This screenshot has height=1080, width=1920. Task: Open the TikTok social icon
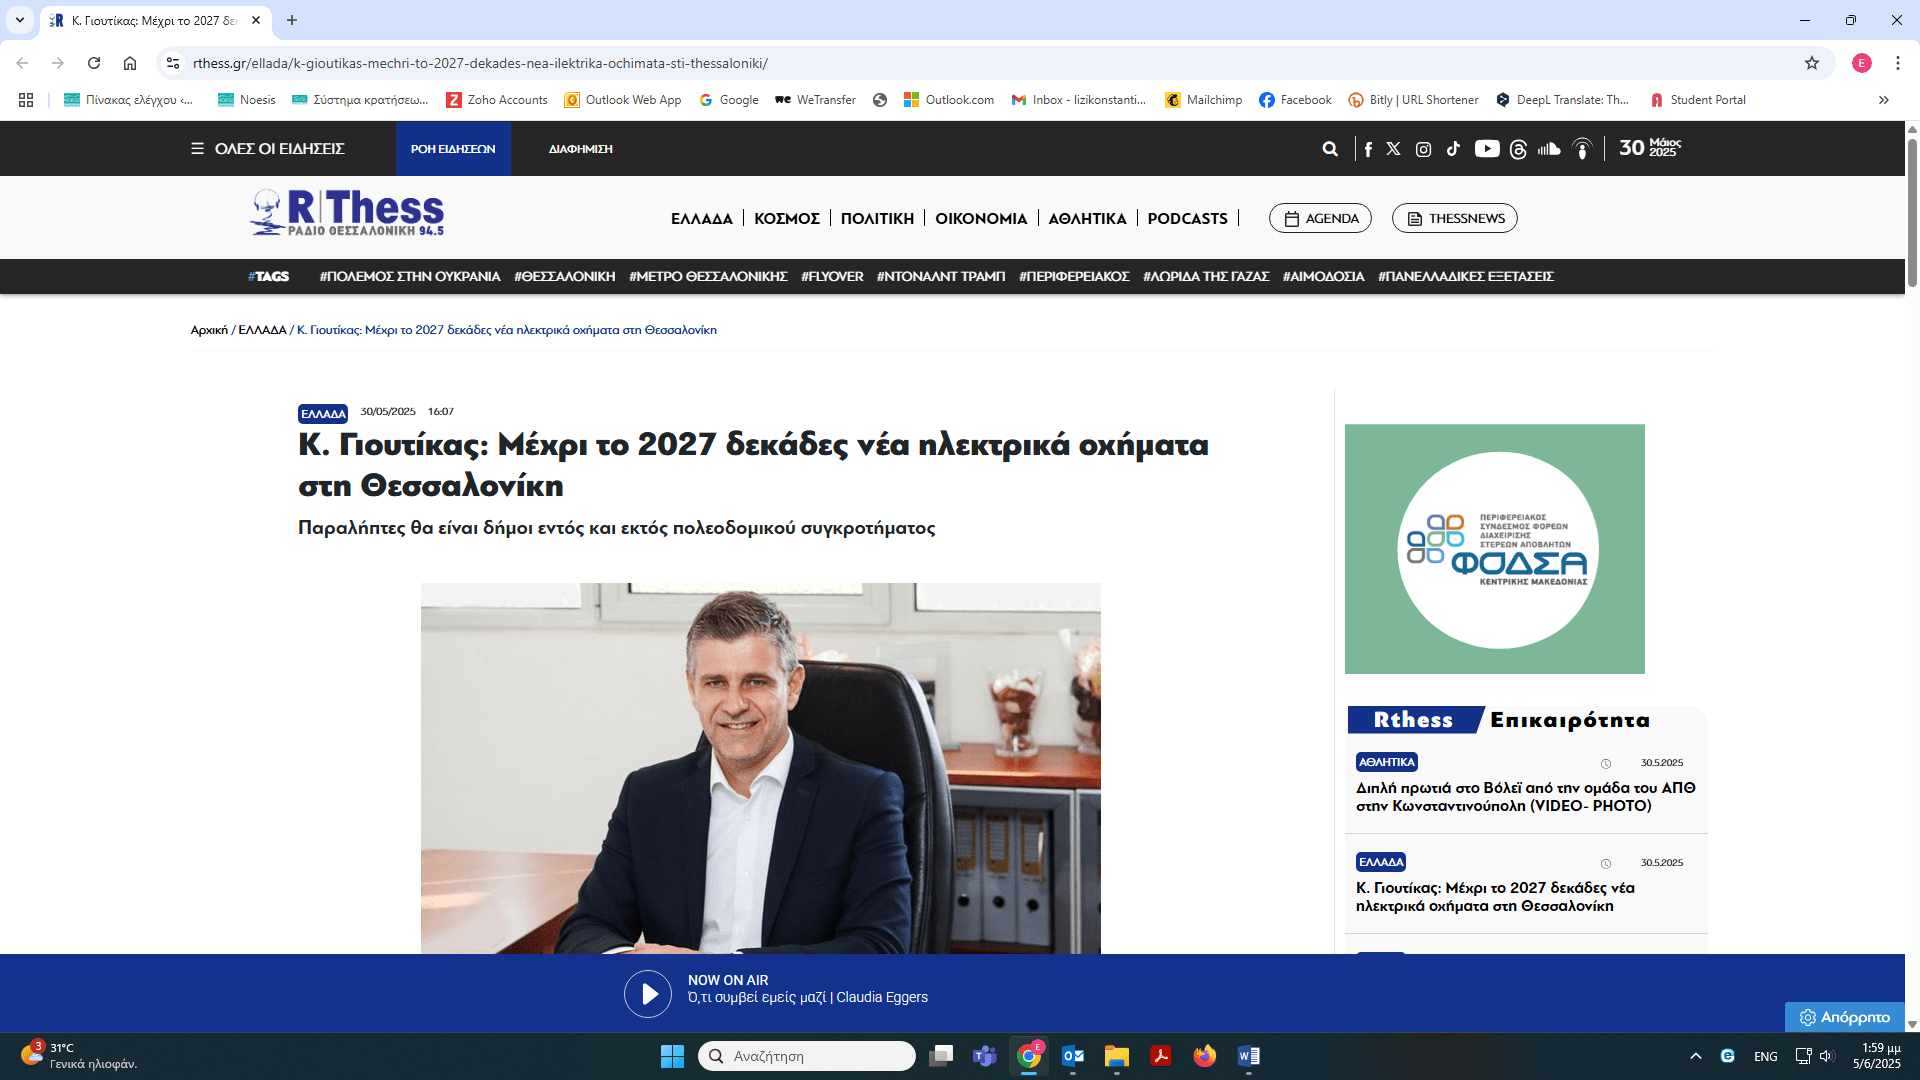1453,149
